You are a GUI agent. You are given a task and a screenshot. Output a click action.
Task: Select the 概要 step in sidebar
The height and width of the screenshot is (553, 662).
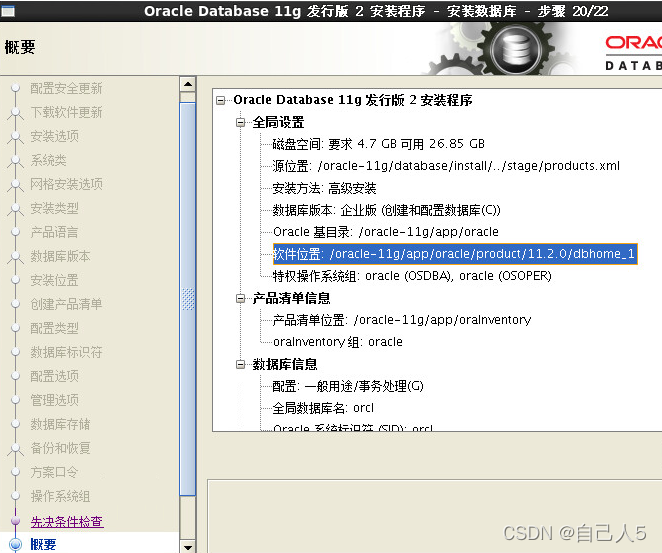pyautogui.click(x=43, y=544)
